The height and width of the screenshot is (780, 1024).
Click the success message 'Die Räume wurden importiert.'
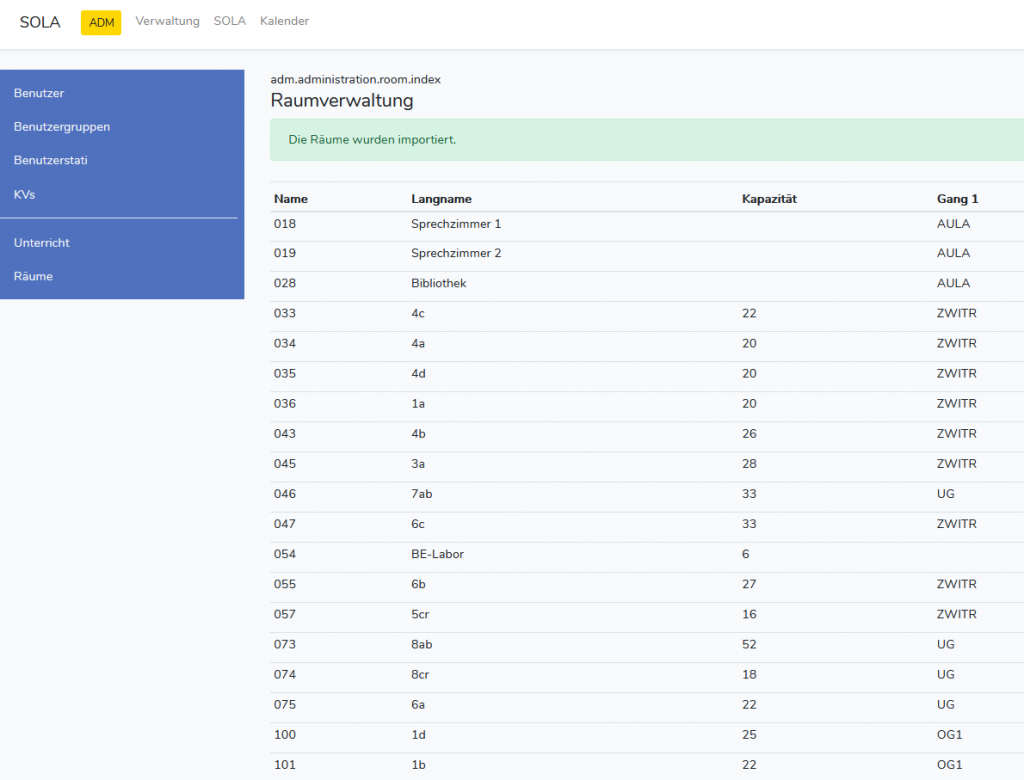click(x=372, y=140)
